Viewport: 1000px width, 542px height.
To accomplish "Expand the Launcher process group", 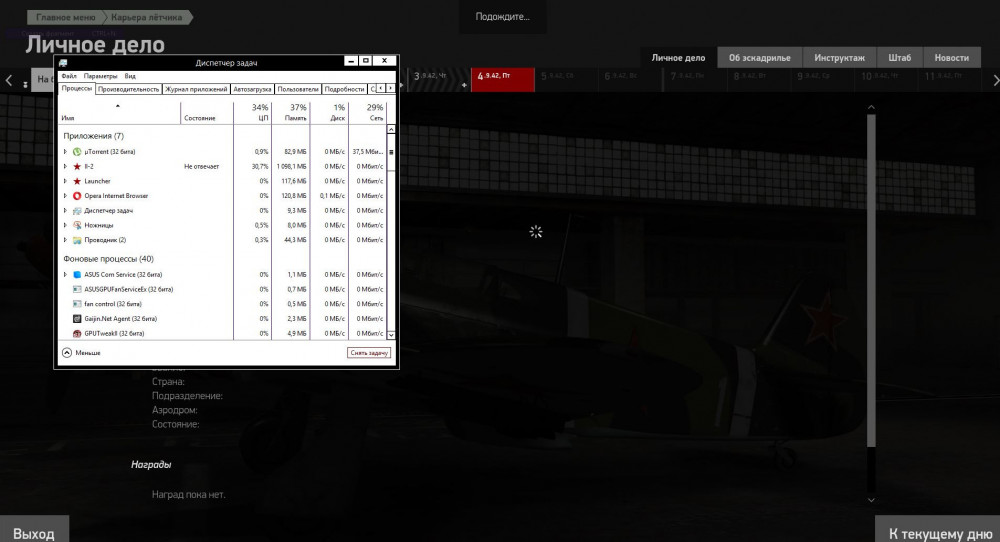I will pyautogui.click(x=65, y=181).
